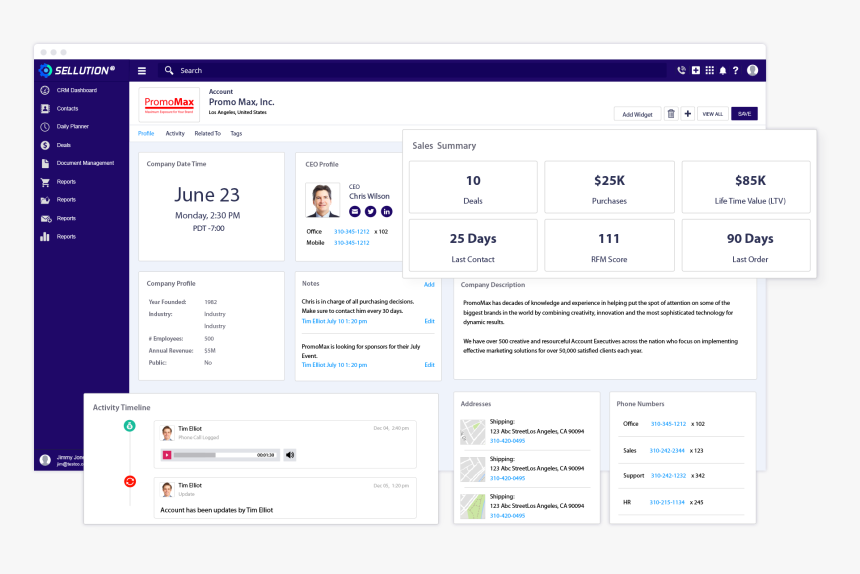Click Jimmy Jones avatar at sidebar bottom

46,460
